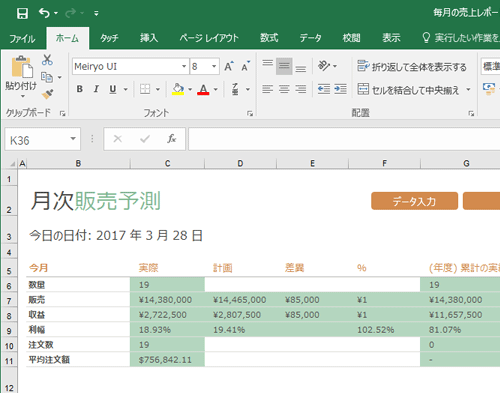Click the Format Painter brush icon
This screenshot has width=500, height=393.
(x=47, y=94)
